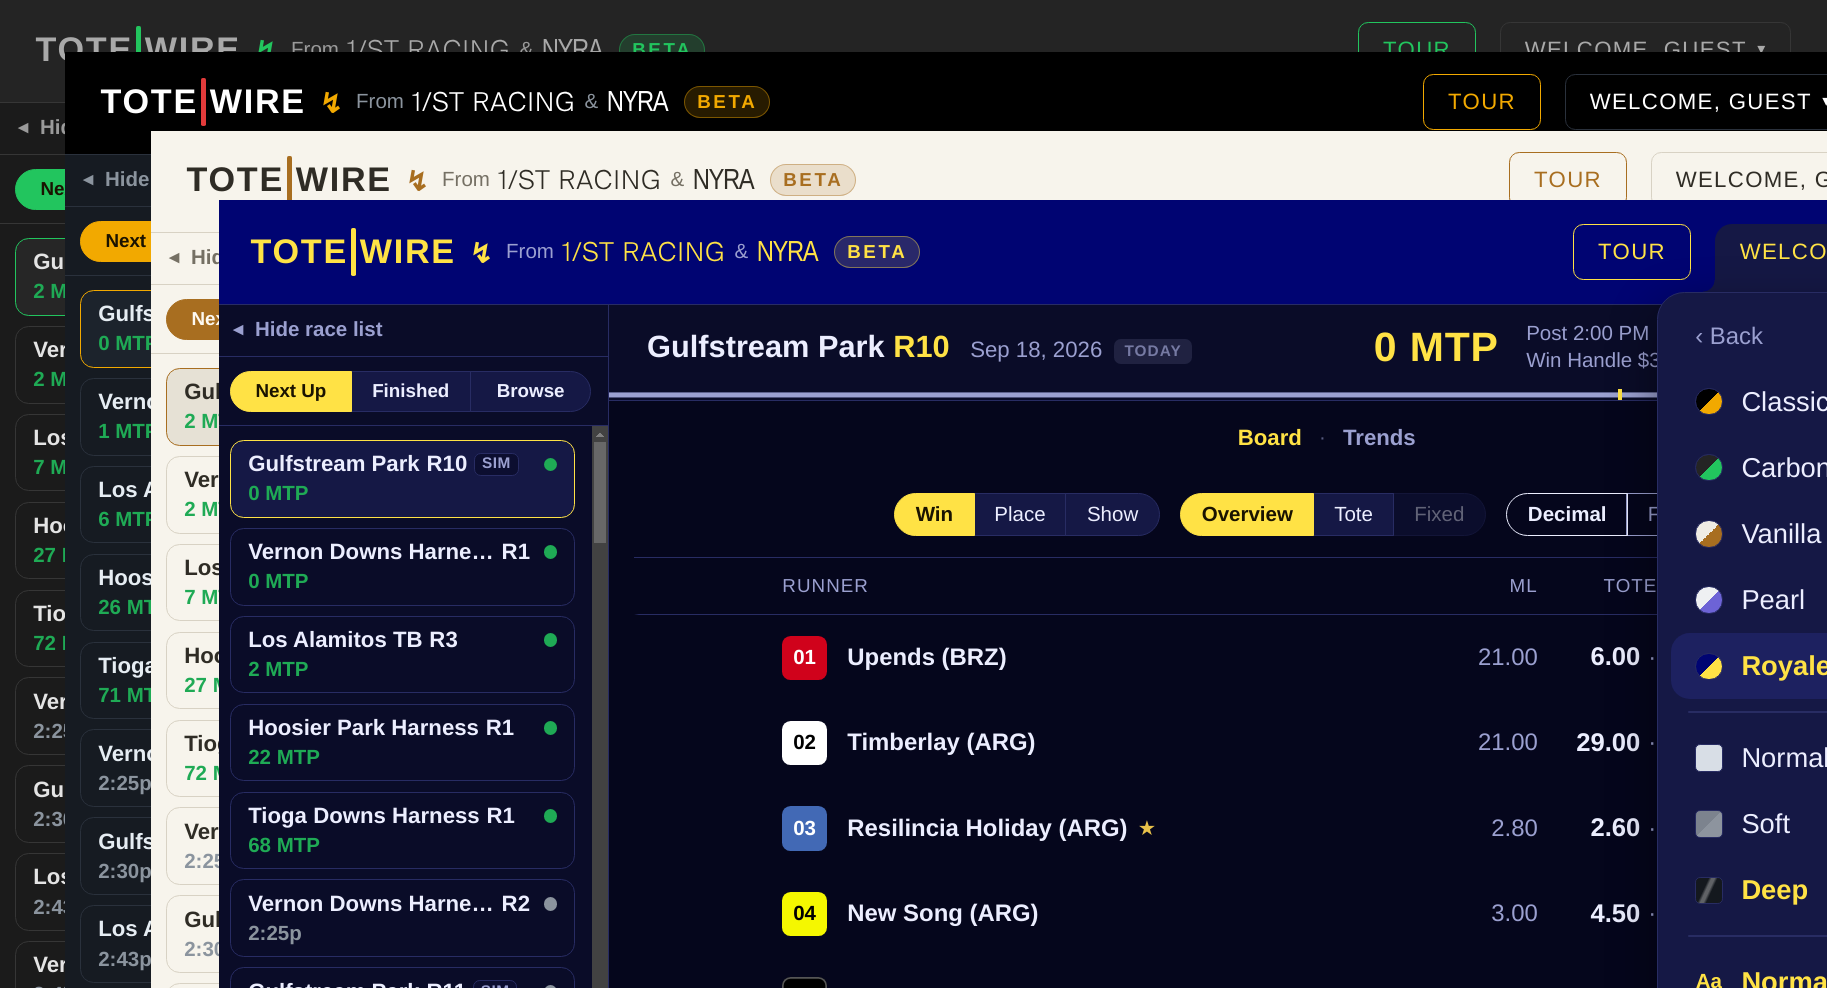1827x988 pixels.
Task: Click the TOTE|WIRE logo in the black window
Action: (202, 102)
